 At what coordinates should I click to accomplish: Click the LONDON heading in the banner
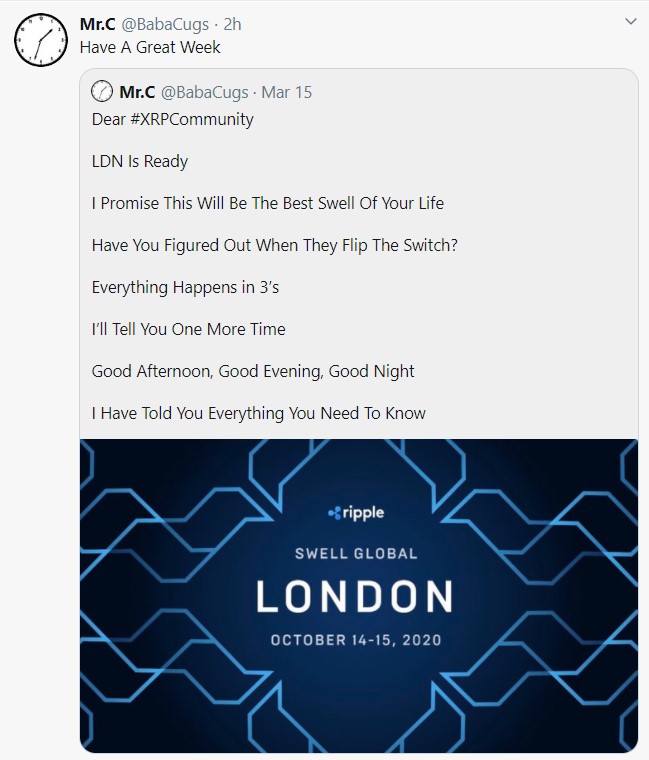point(355,597)
